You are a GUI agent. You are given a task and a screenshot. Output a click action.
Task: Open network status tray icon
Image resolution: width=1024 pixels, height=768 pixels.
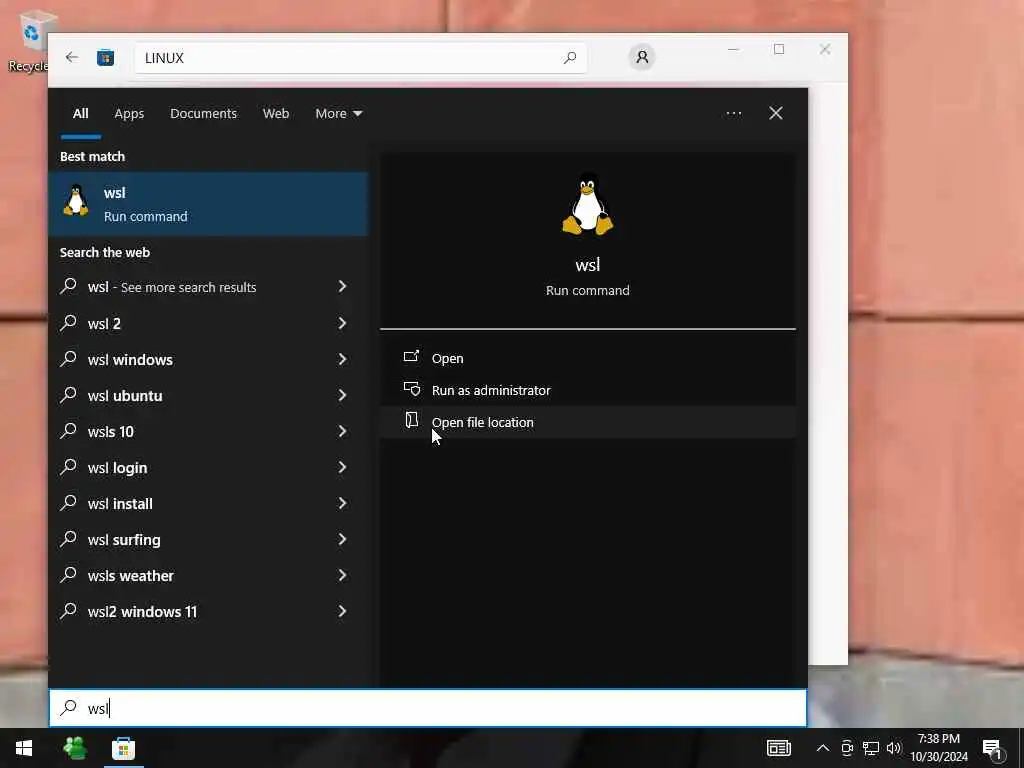coord(871,748)
